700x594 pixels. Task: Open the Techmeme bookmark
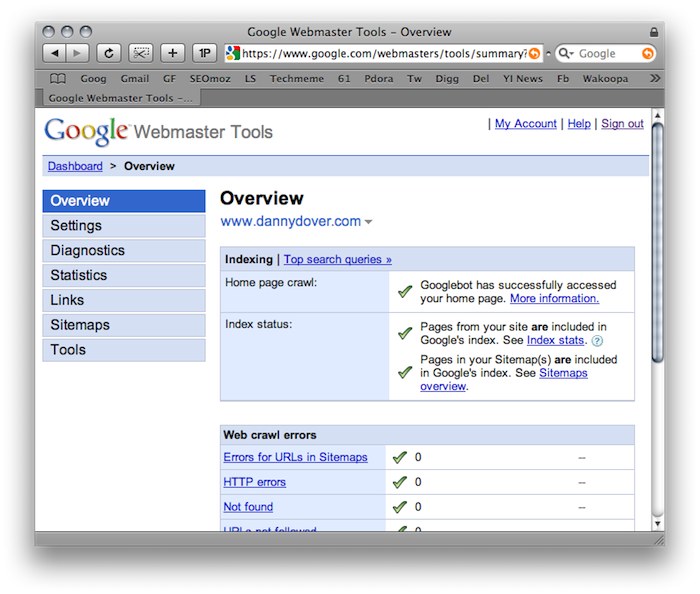(297, 79)
